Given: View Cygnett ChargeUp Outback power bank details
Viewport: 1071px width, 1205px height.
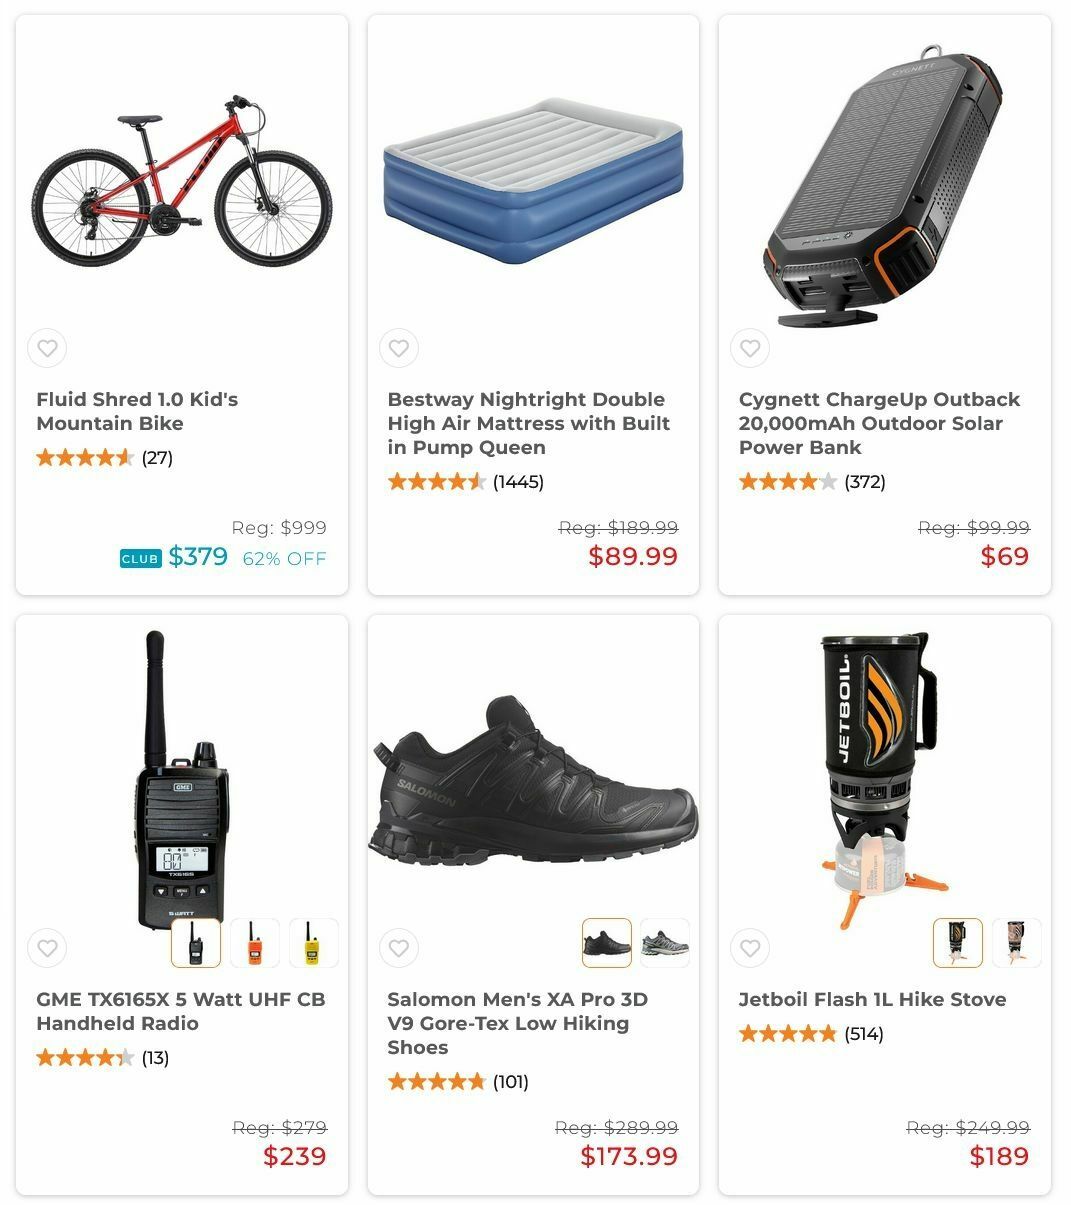Looking at the screenshot, I should coord(879,423).
